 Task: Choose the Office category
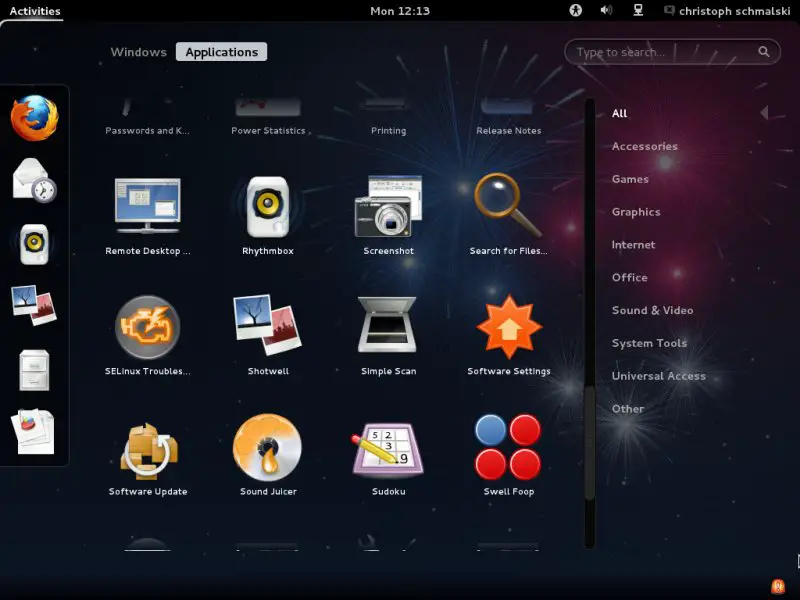(630, 278)
